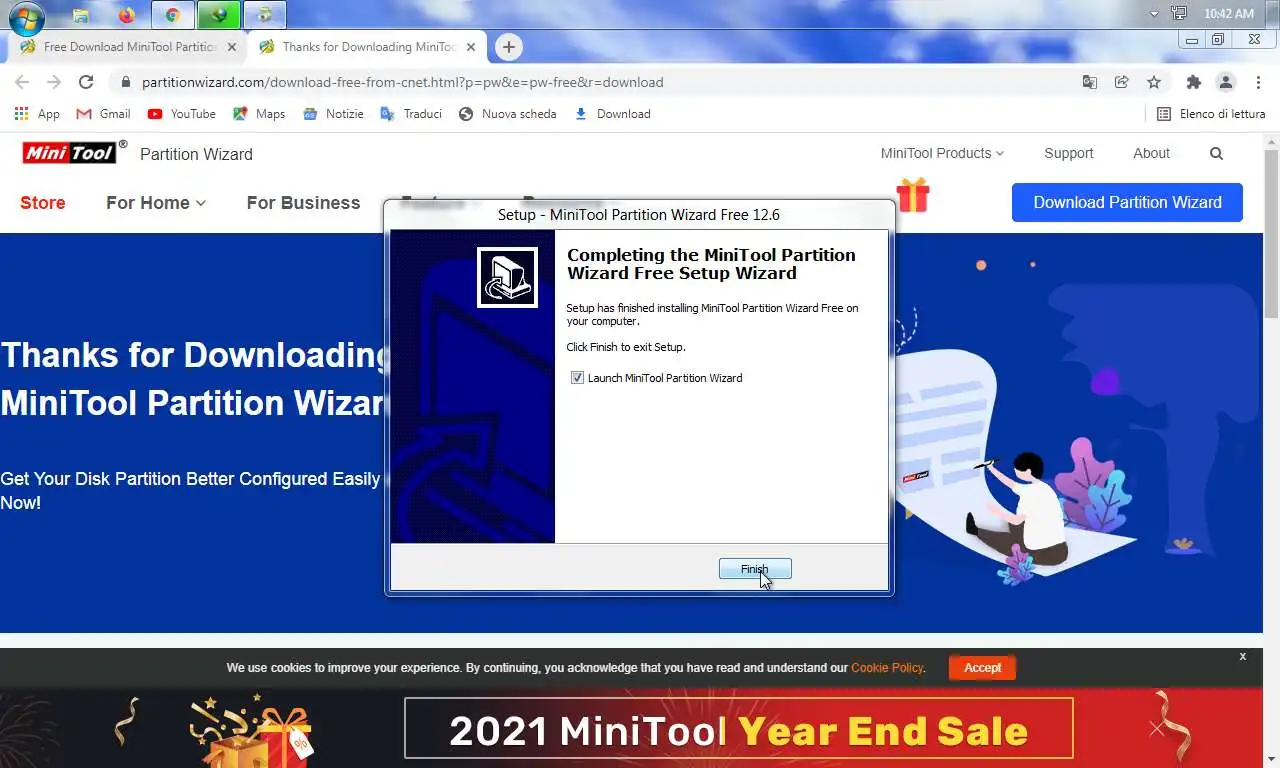
Task: Reload the current page
Action: tap(86, 82)
